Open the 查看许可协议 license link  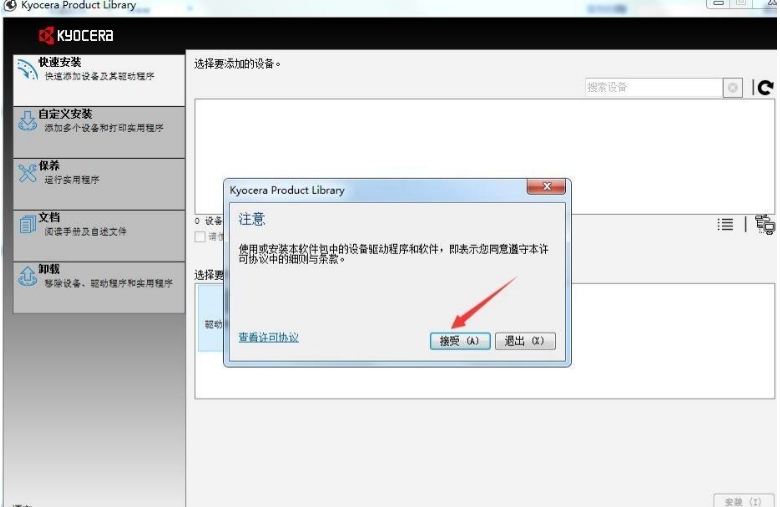[269, 337]
